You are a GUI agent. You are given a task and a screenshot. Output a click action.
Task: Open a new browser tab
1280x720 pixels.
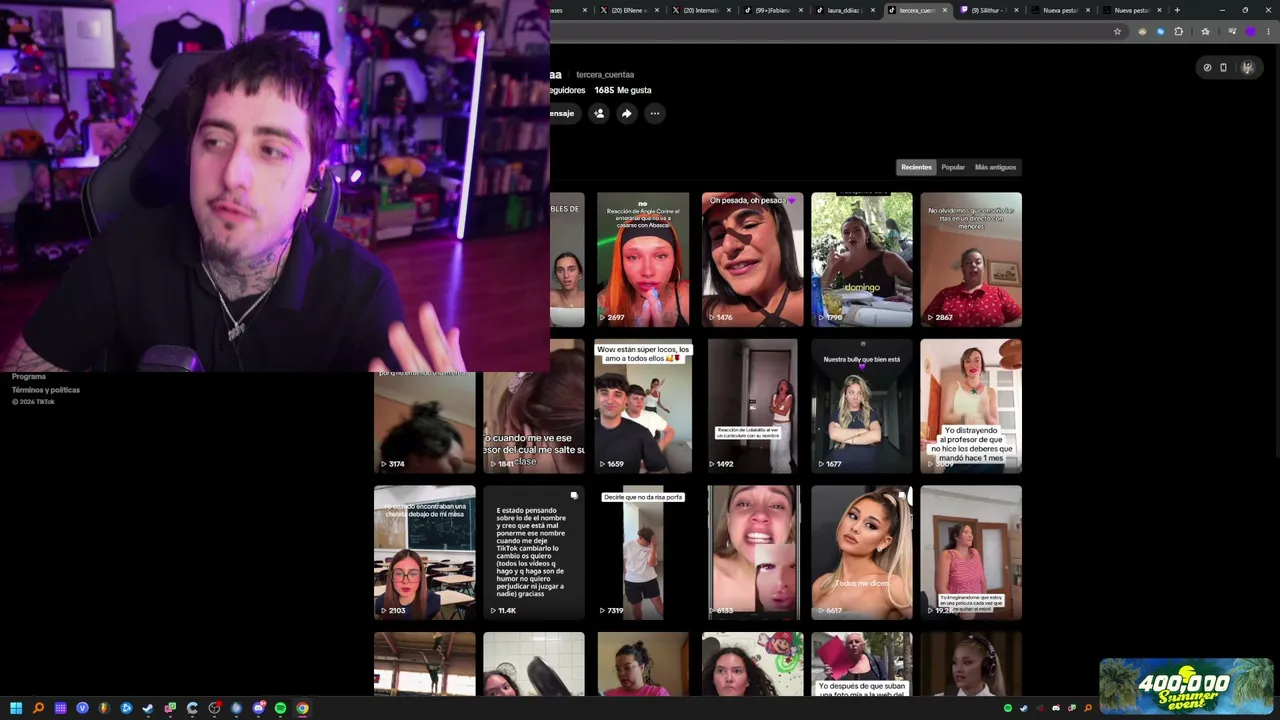pyautogui.click(x=1177, y=10)
